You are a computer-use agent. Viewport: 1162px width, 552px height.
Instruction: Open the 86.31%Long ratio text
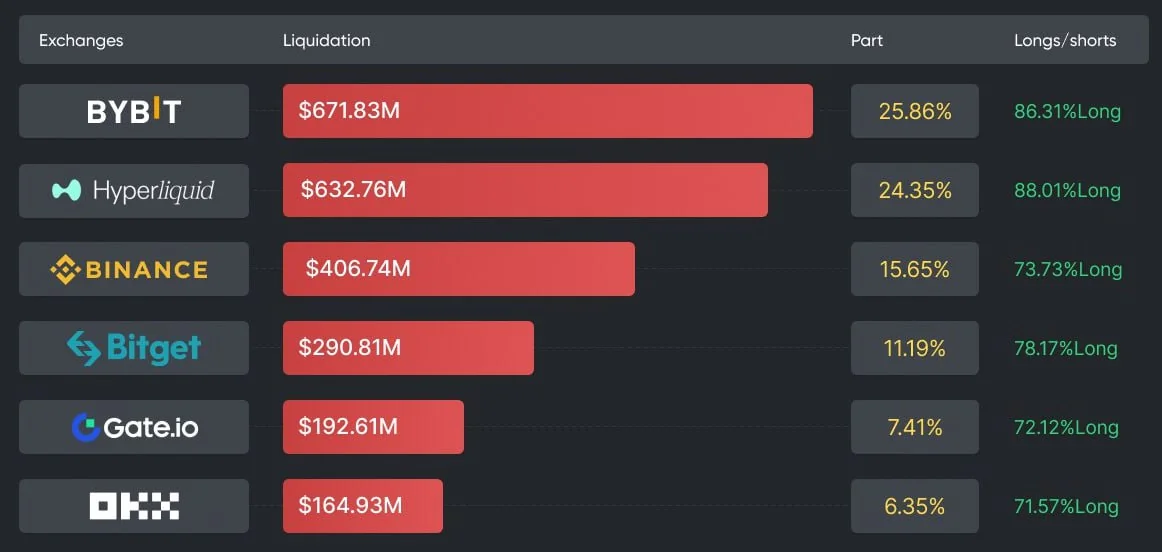coord(1067,112)
